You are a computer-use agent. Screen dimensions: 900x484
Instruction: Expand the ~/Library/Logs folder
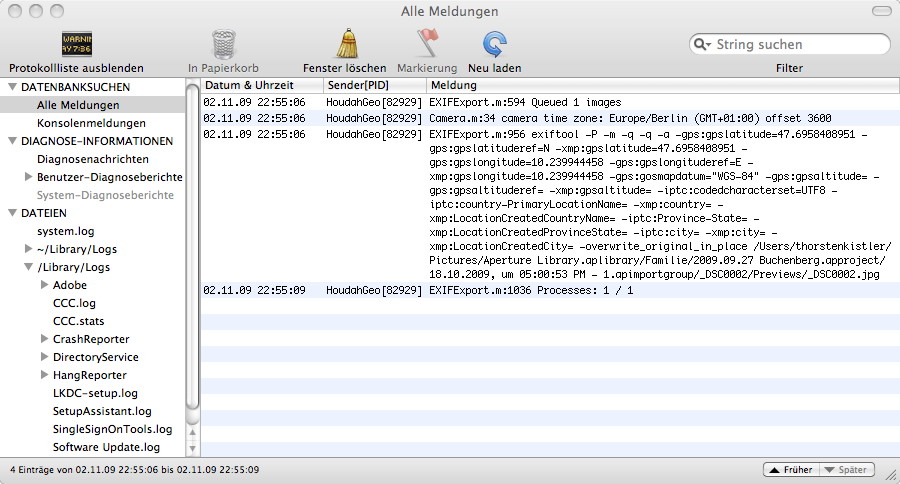coord(28,249)
